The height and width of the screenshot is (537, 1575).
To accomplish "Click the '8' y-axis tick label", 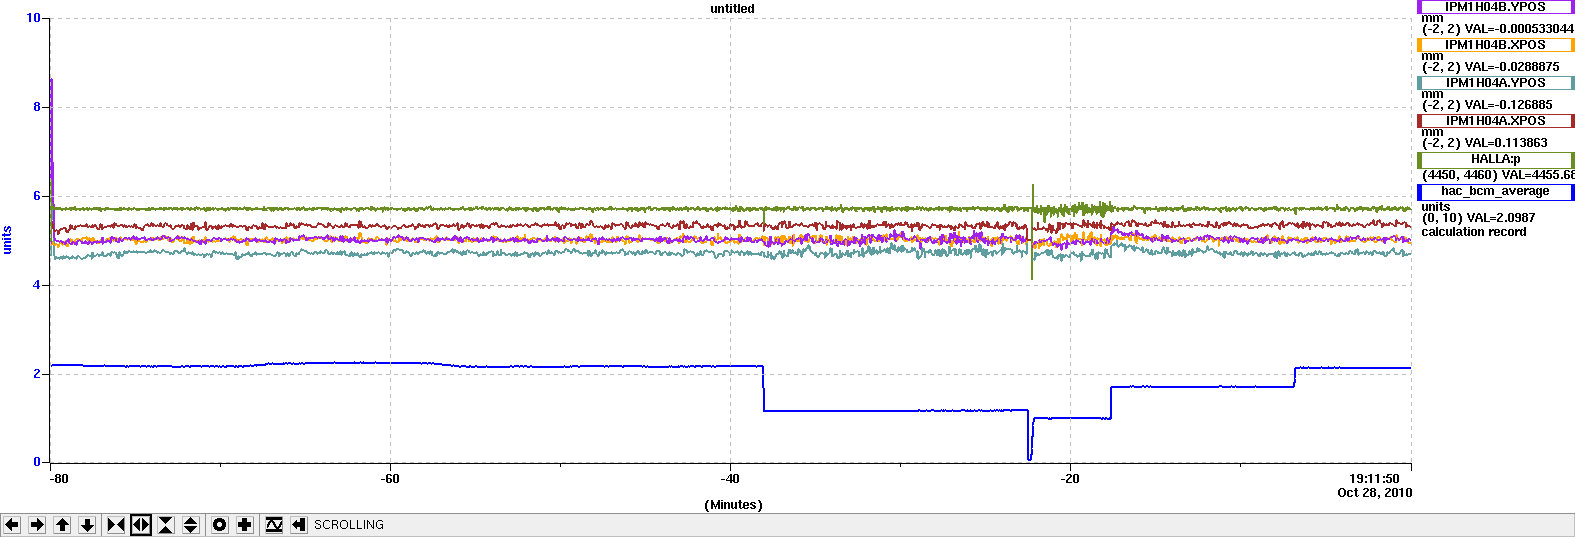I will (x=37, y=107).
